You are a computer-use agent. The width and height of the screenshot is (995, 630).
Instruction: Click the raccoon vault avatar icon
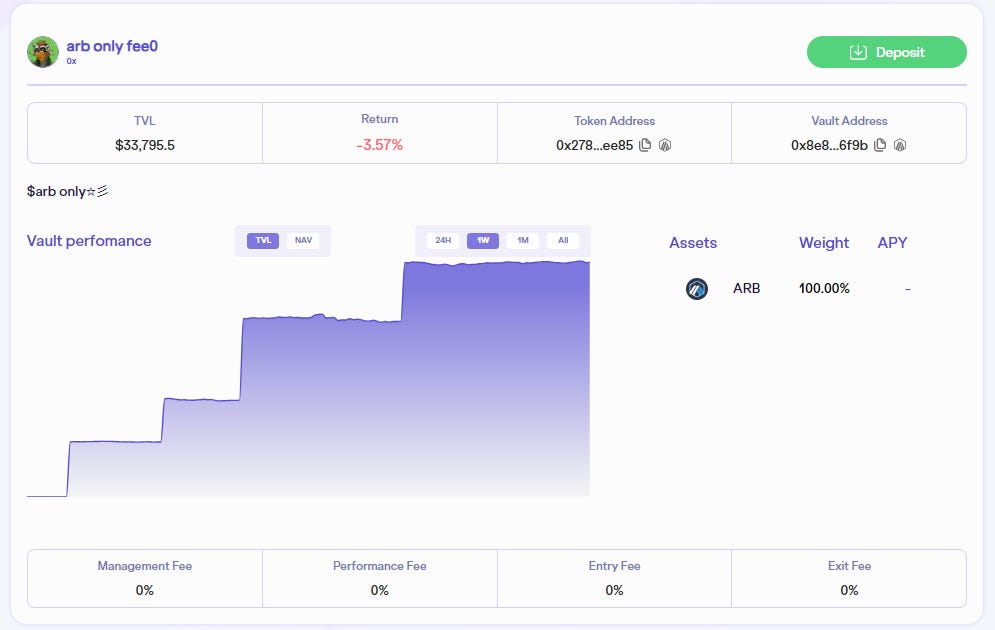[43, 52]
